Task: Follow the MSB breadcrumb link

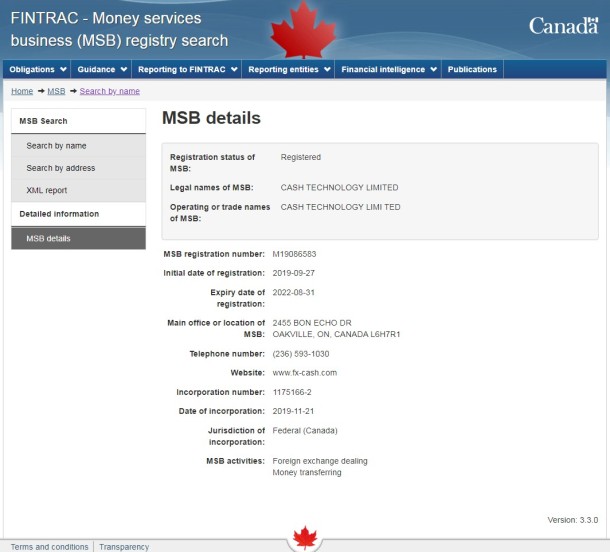Action: [56, 91]
